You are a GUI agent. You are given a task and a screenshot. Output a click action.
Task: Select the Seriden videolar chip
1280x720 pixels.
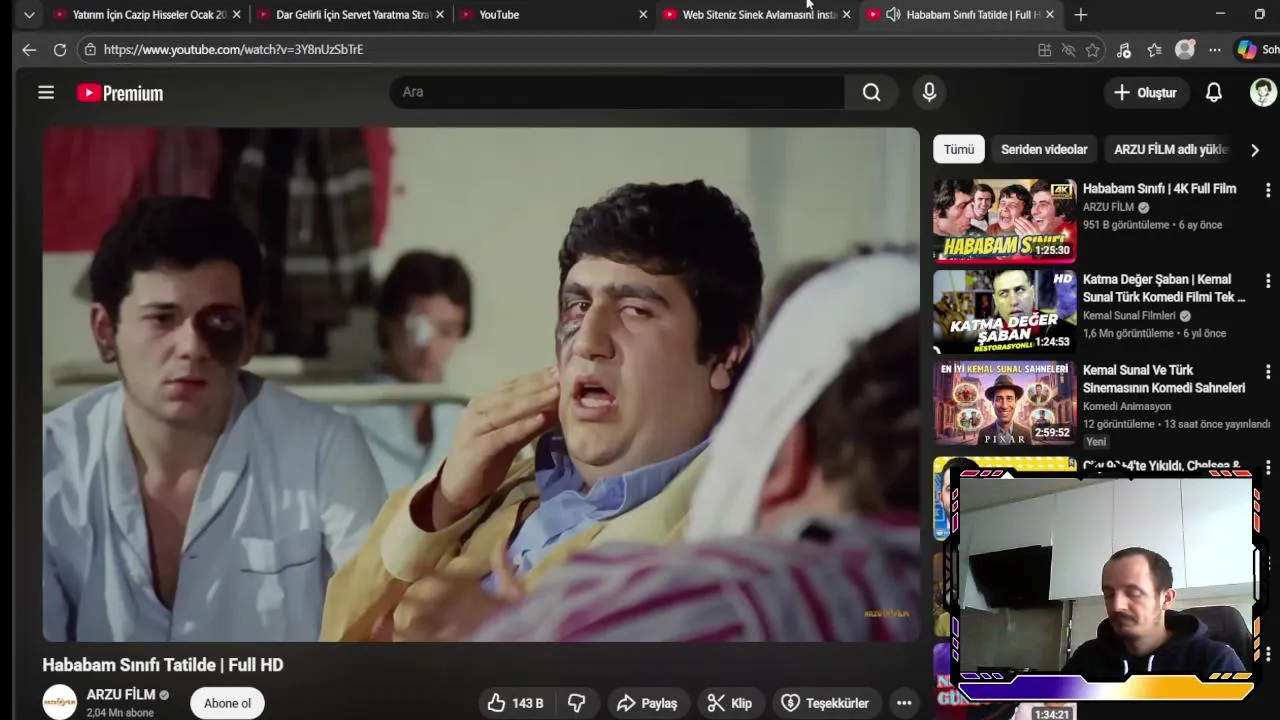(1044, 149)
